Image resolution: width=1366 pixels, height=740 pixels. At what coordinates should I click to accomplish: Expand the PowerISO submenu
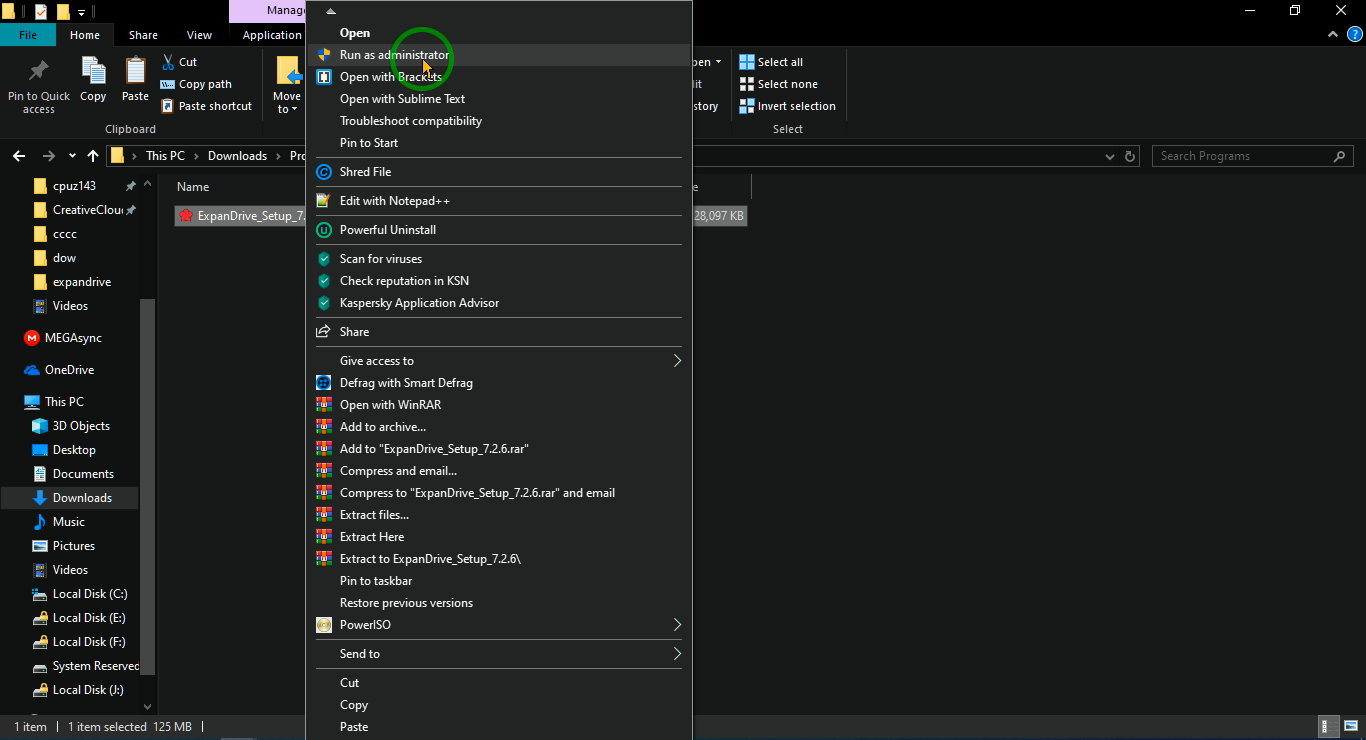click(x=498, y=625)
